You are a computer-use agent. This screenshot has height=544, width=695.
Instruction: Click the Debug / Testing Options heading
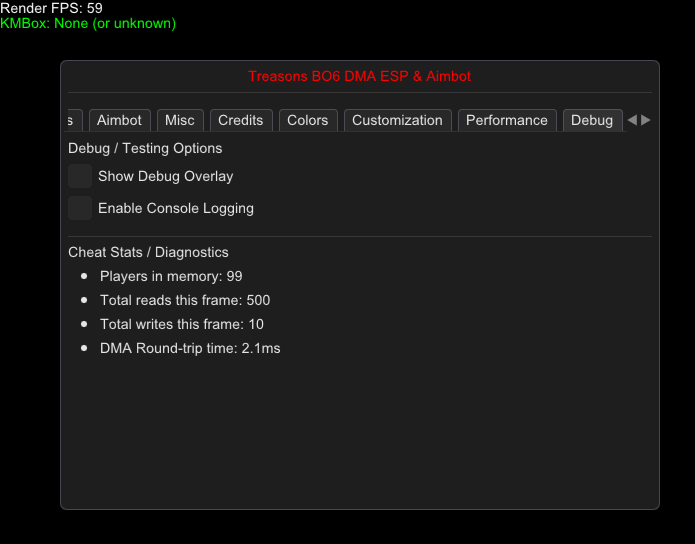tap(145, 148)
